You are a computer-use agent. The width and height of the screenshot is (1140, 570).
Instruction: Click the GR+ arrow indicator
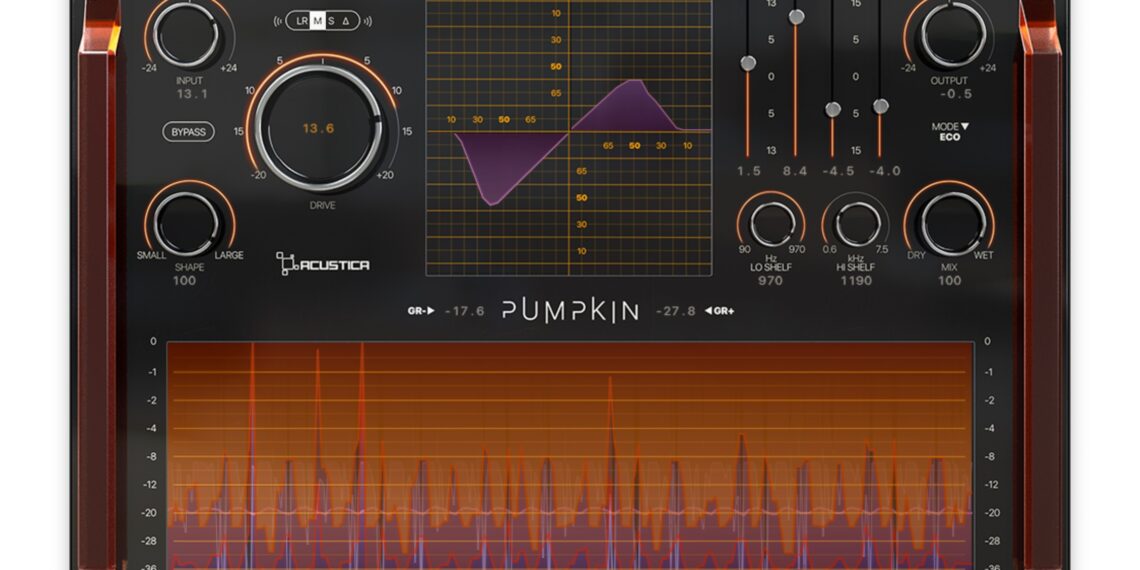point(718,311)
